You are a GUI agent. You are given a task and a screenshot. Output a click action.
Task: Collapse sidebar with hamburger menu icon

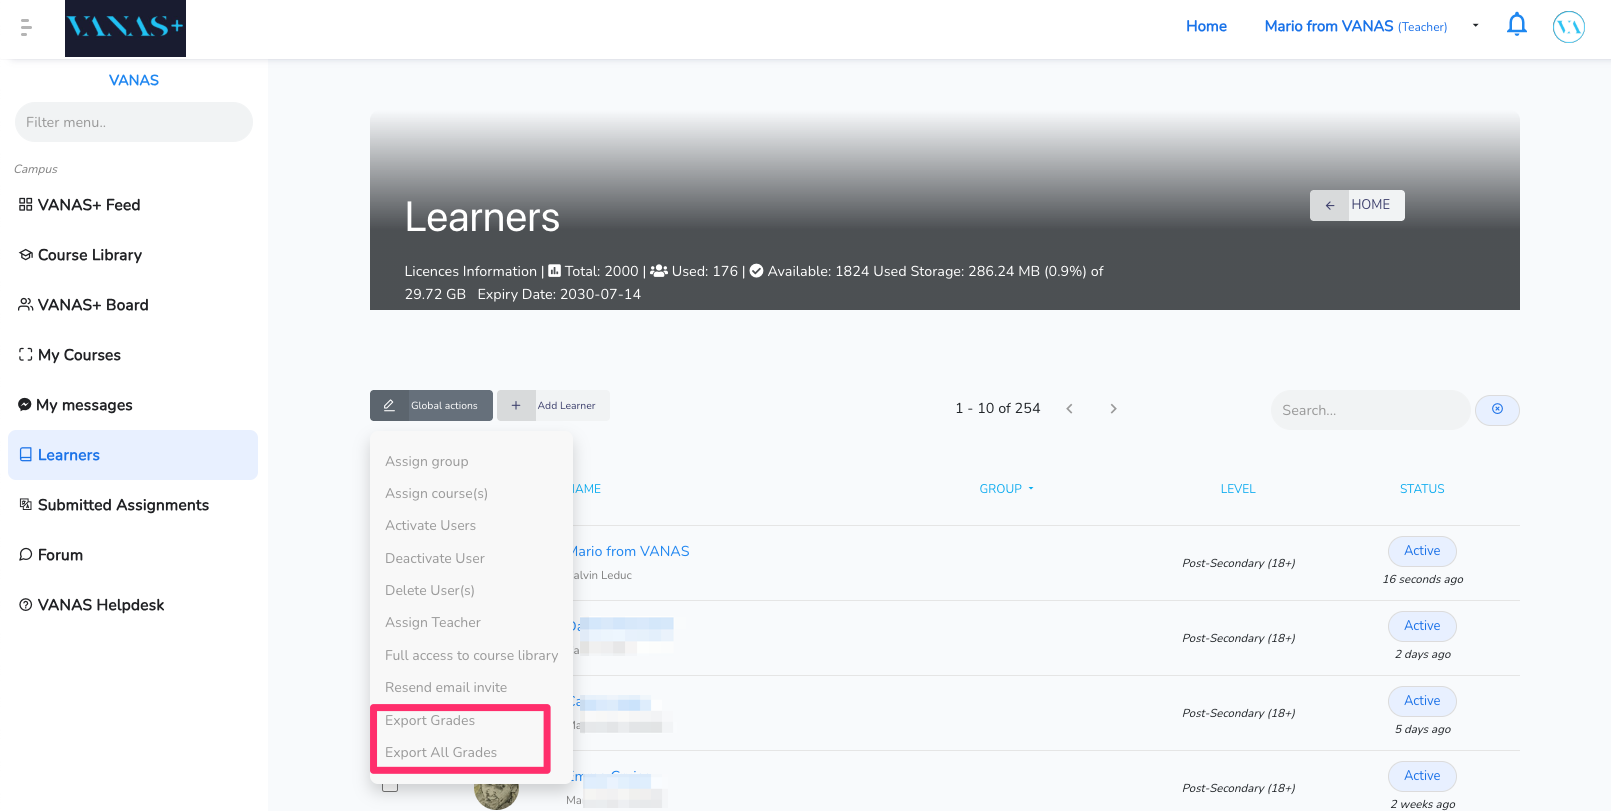26,27
